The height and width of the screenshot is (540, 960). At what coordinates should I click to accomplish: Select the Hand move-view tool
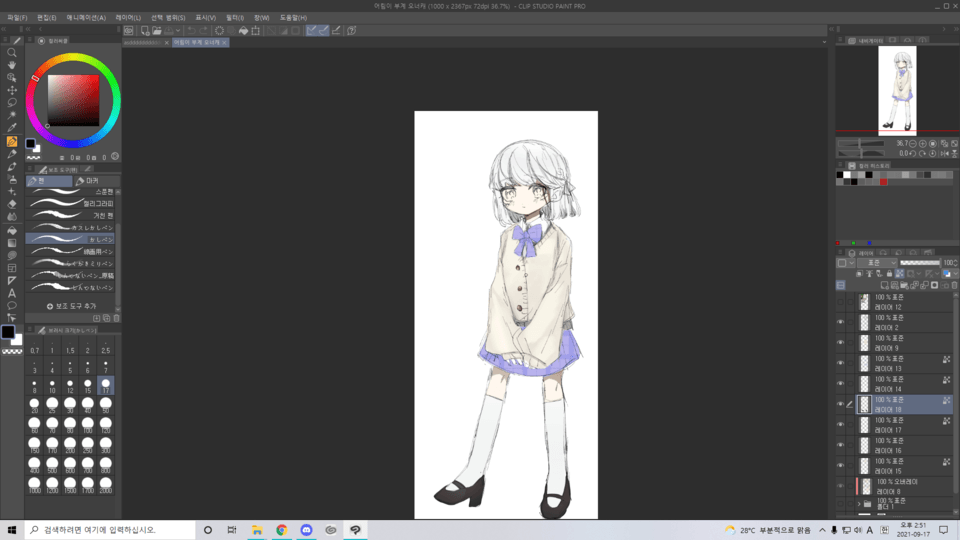click(12, 65)
